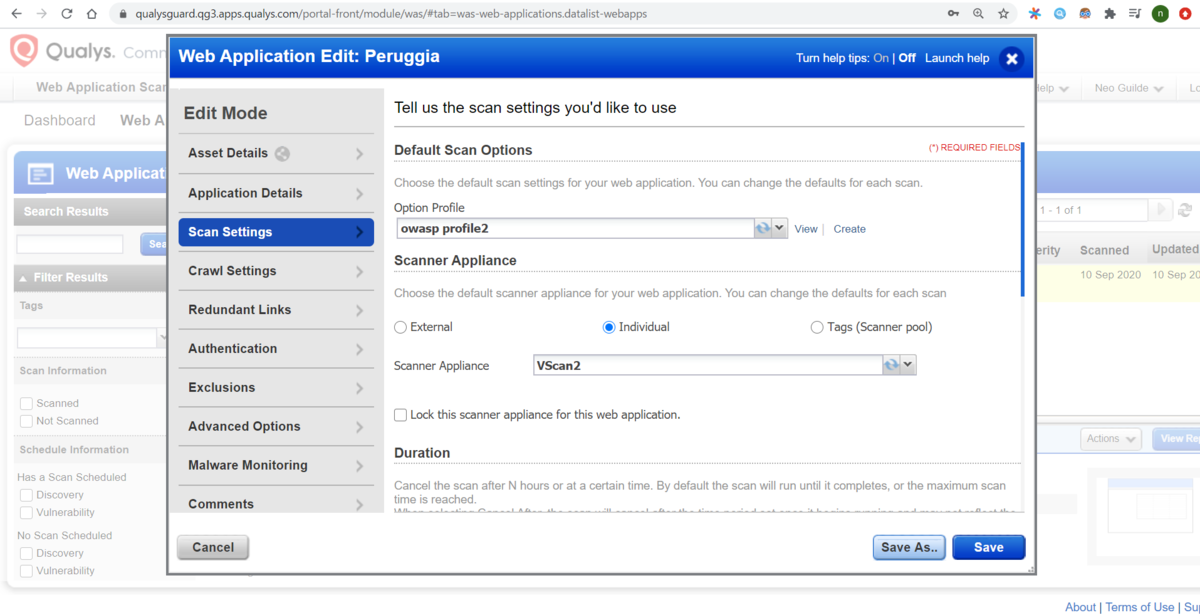The image size is (1200, 615).
Task: Click the Asset Details status icon
Action: [283, 154]
